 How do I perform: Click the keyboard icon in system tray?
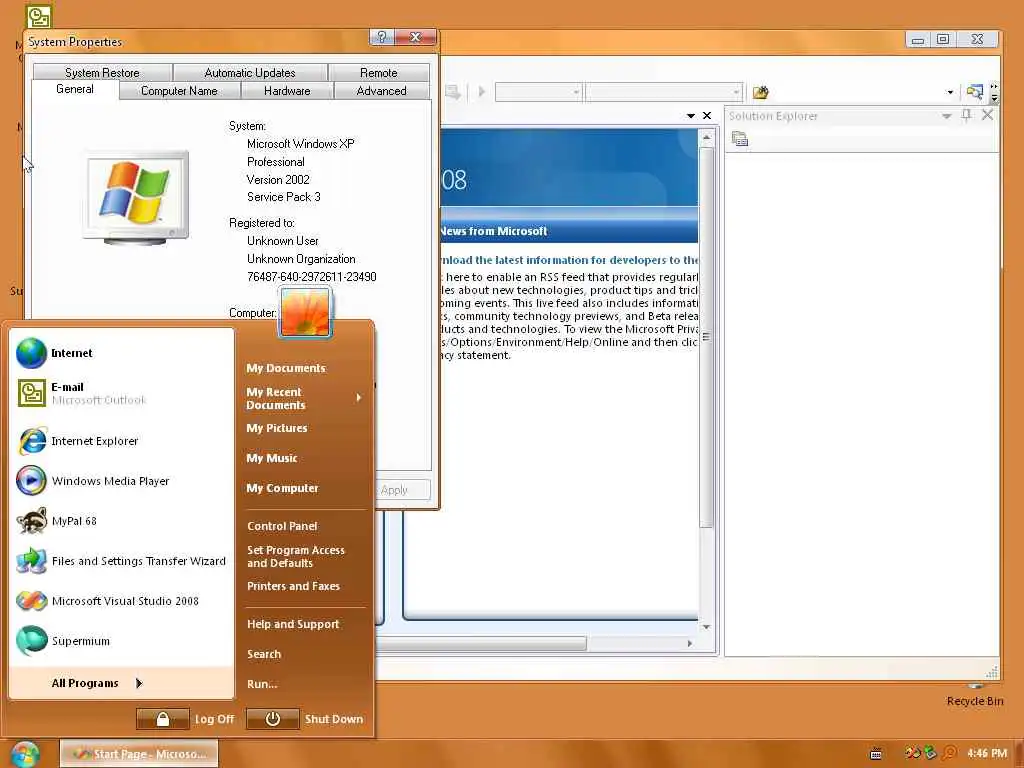[876, 754]
